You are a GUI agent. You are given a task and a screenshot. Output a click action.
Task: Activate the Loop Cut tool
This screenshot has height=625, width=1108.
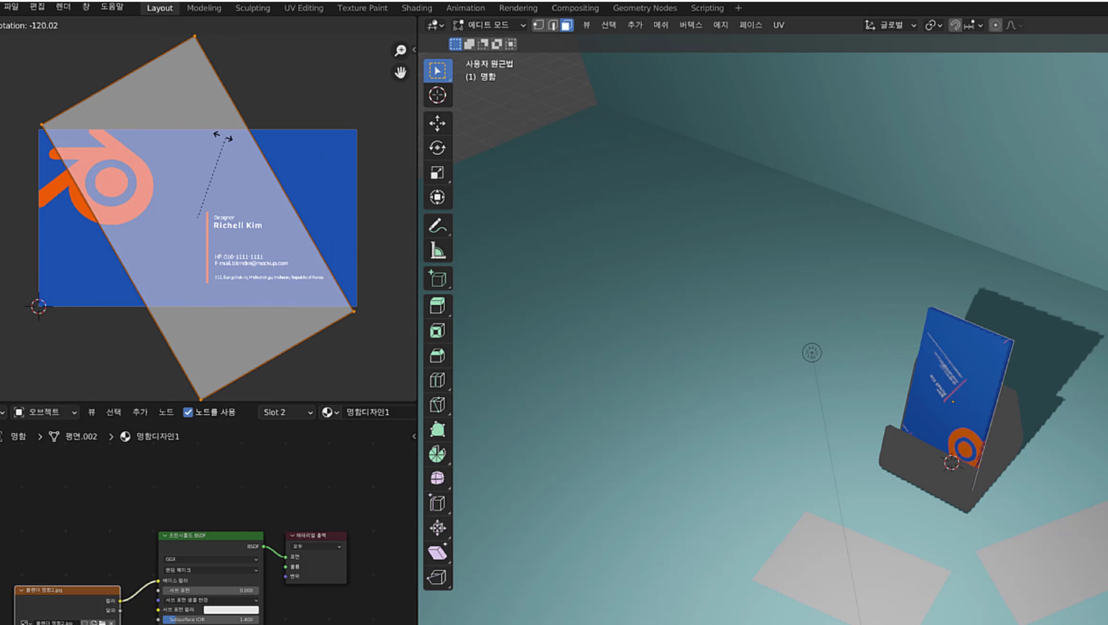coord(437,380)
